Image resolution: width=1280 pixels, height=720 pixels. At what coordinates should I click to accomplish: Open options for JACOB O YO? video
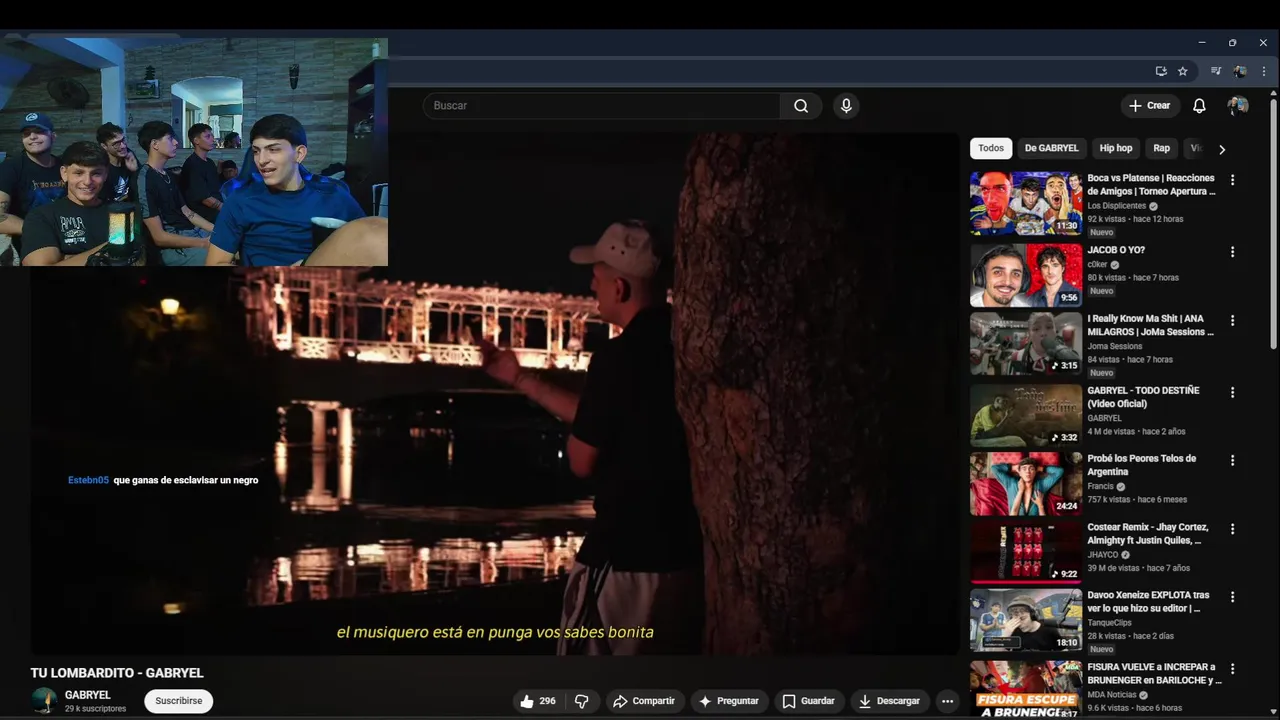pyautogui.click(x=1232, y=252)
